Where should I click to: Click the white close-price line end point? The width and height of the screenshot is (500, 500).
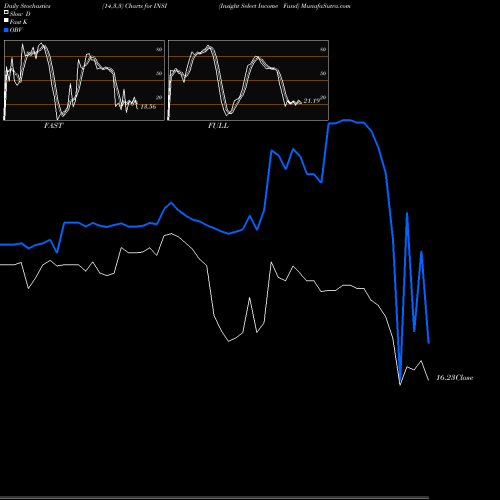(x=429, y=380)
